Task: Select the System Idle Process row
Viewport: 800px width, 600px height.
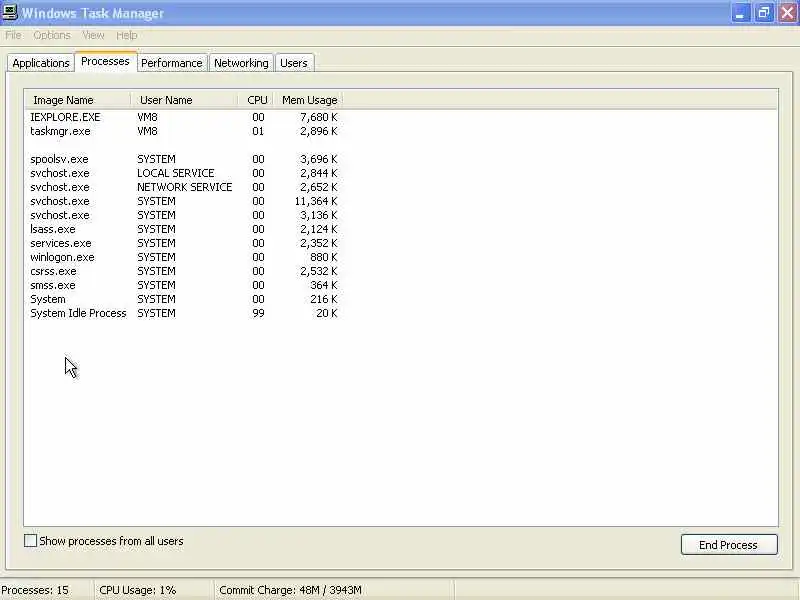Action: pos(184,313)
